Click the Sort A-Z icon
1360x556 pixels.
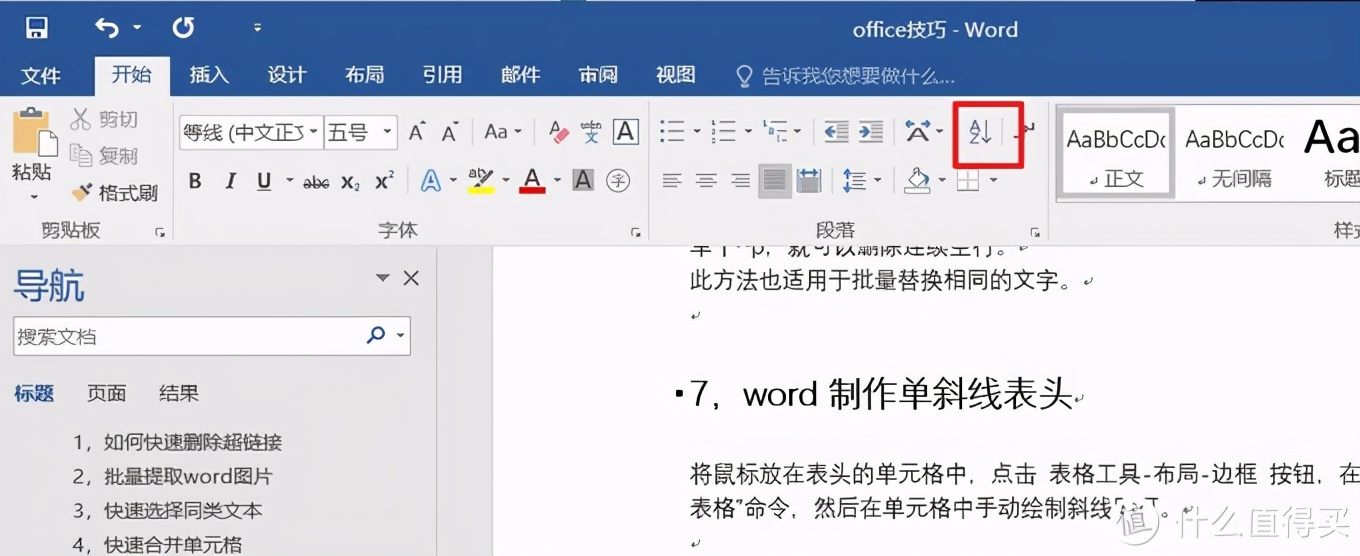(x=980, y=131)
